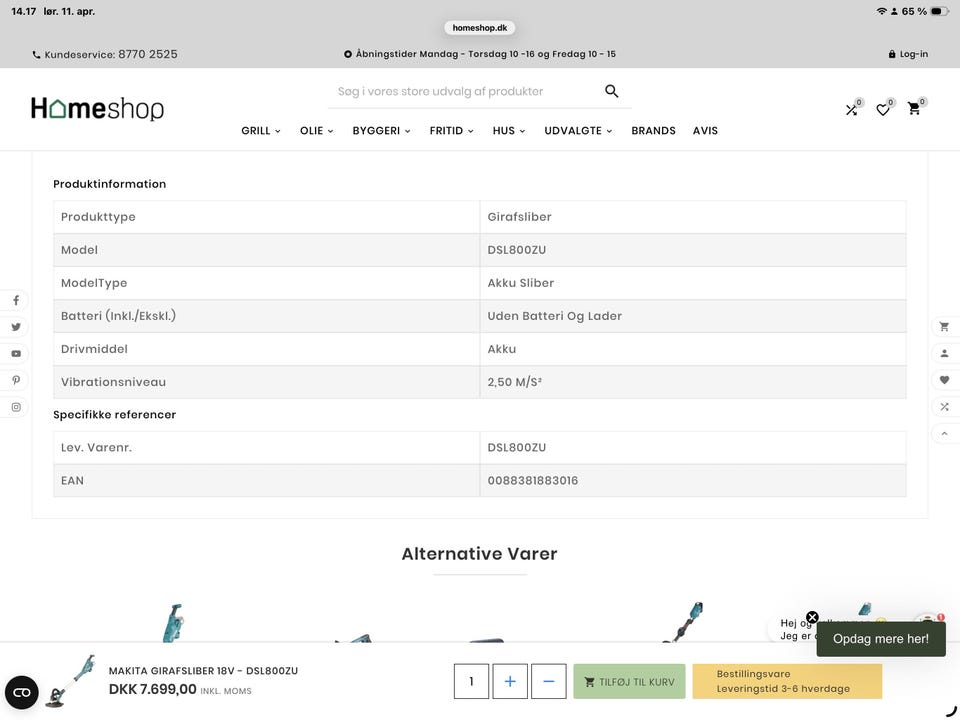Click the scroll-to-top arrow on right sidebar

pyautogui.click(x=944, y=433)
